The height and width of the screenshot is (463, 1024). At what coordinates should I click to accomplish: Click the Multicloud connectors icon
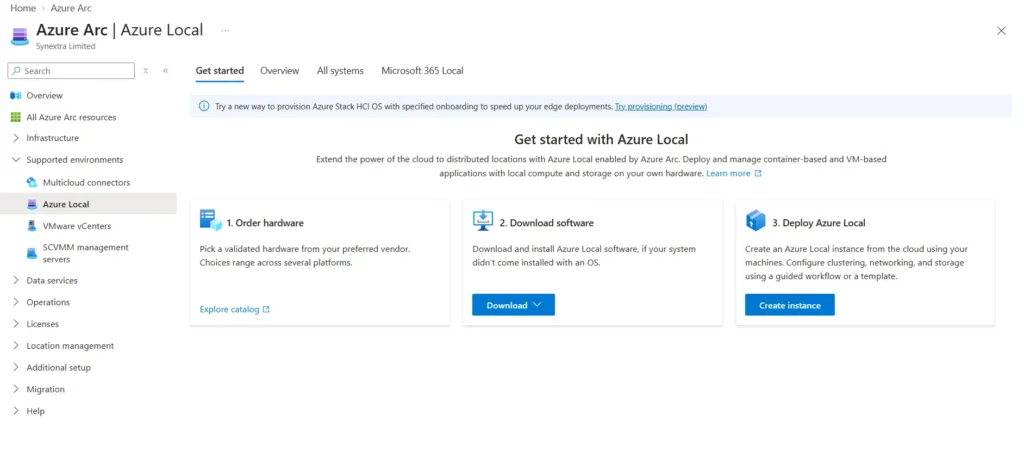[x=32, y=182]
